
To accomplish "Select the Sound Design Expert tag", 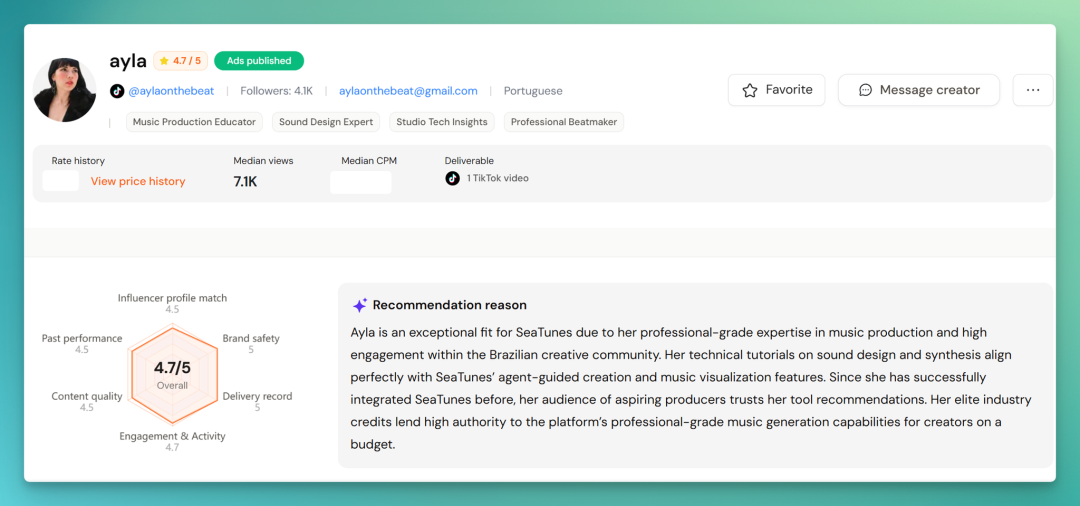I will [x=326, y=122].
